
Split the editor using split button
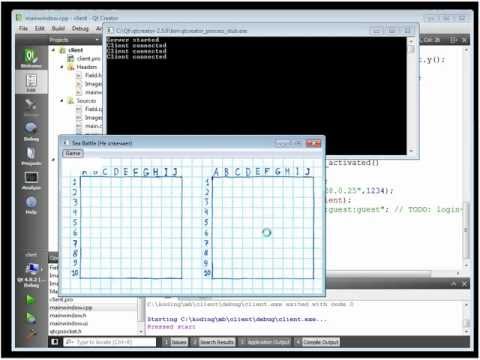pyautogui.click(x=453, y=40)
